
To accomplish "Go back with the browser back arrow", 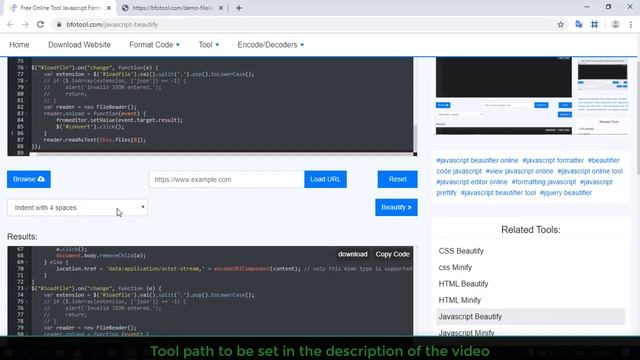I will (x=10, y=24).
